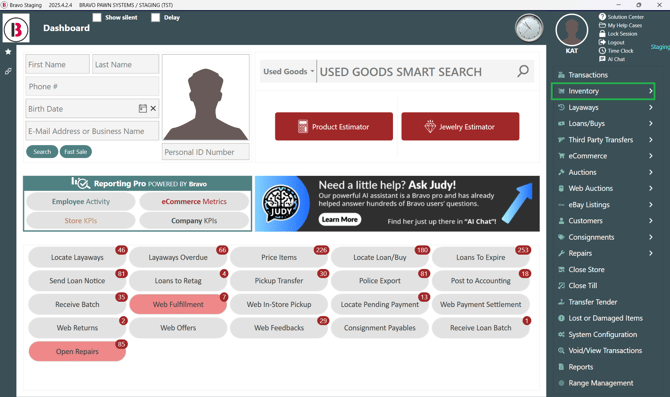Image resolution: width=670 pixels, height=397 pixels.
Task: Select eCommerce Metrics report
Action: click(x=194, y=201)
